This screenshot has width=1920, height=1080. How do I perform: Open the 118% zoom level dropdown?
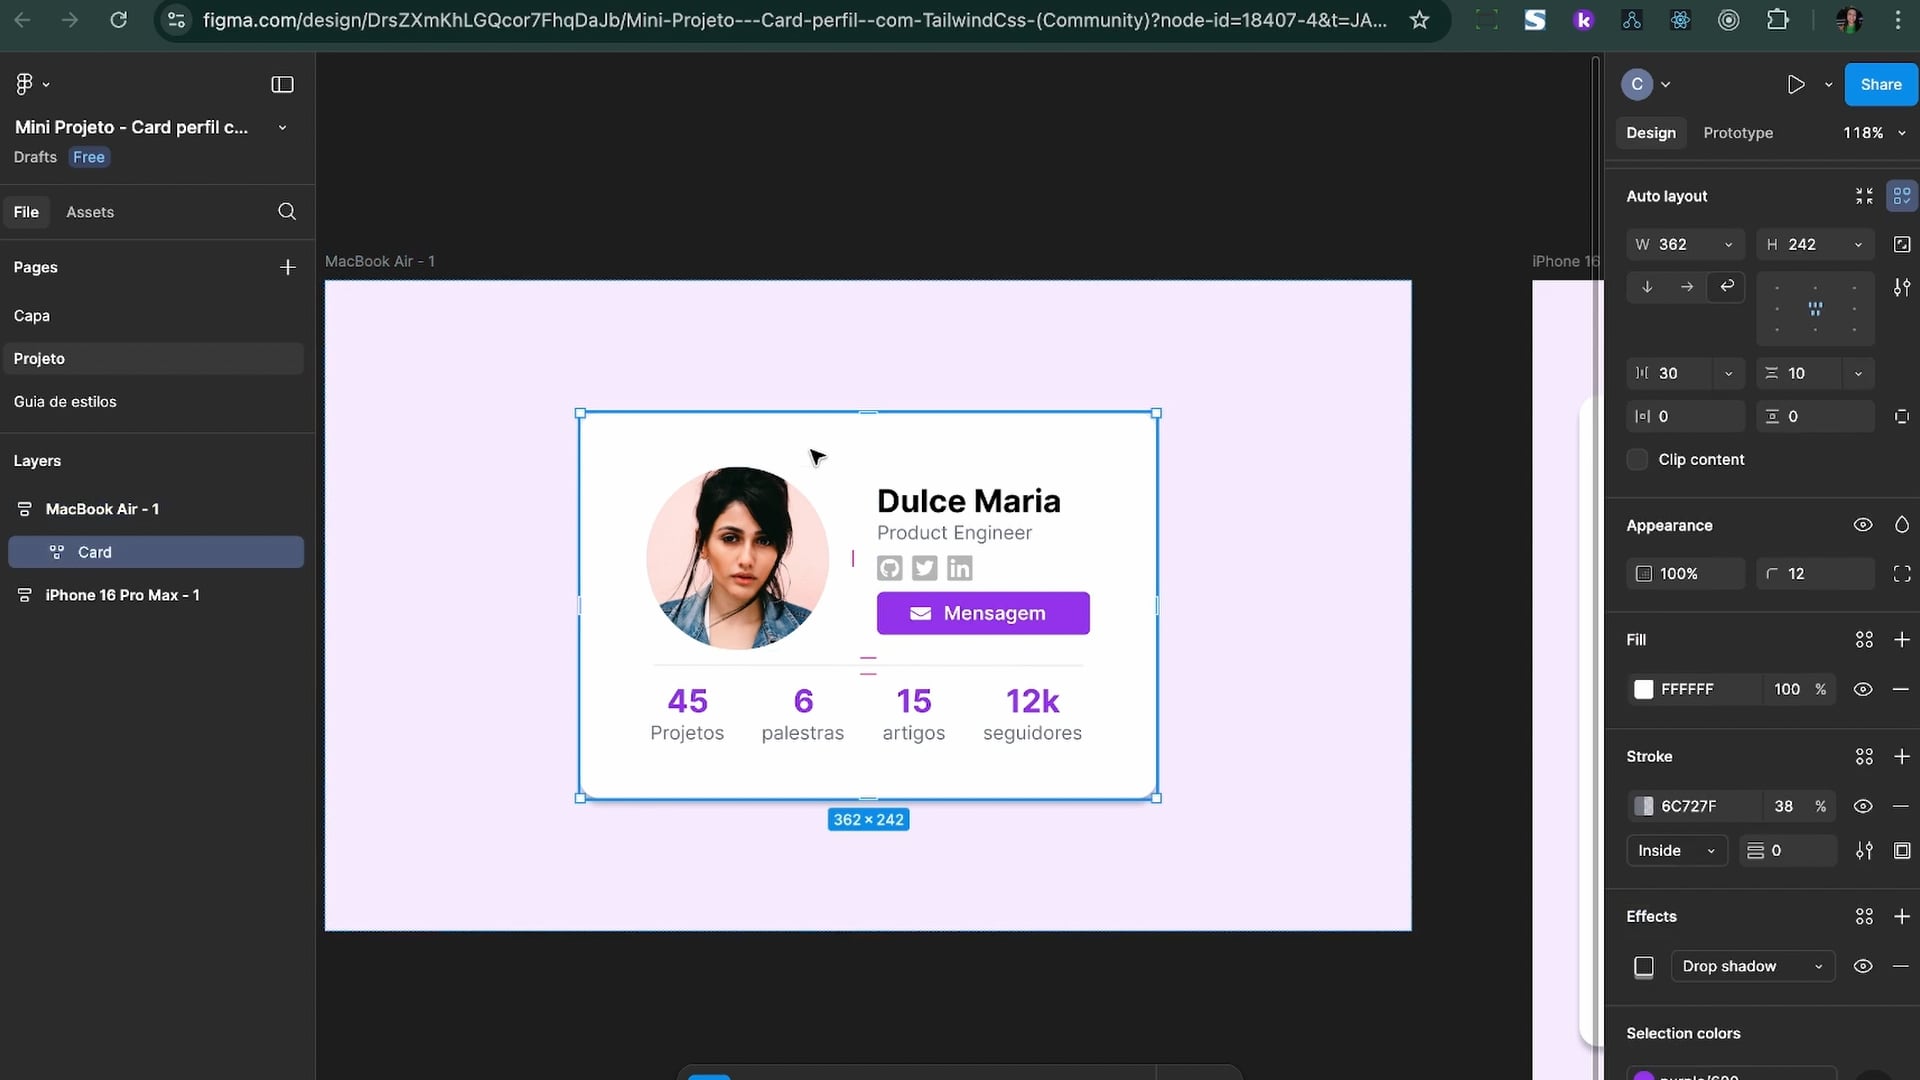point(1874,133)
